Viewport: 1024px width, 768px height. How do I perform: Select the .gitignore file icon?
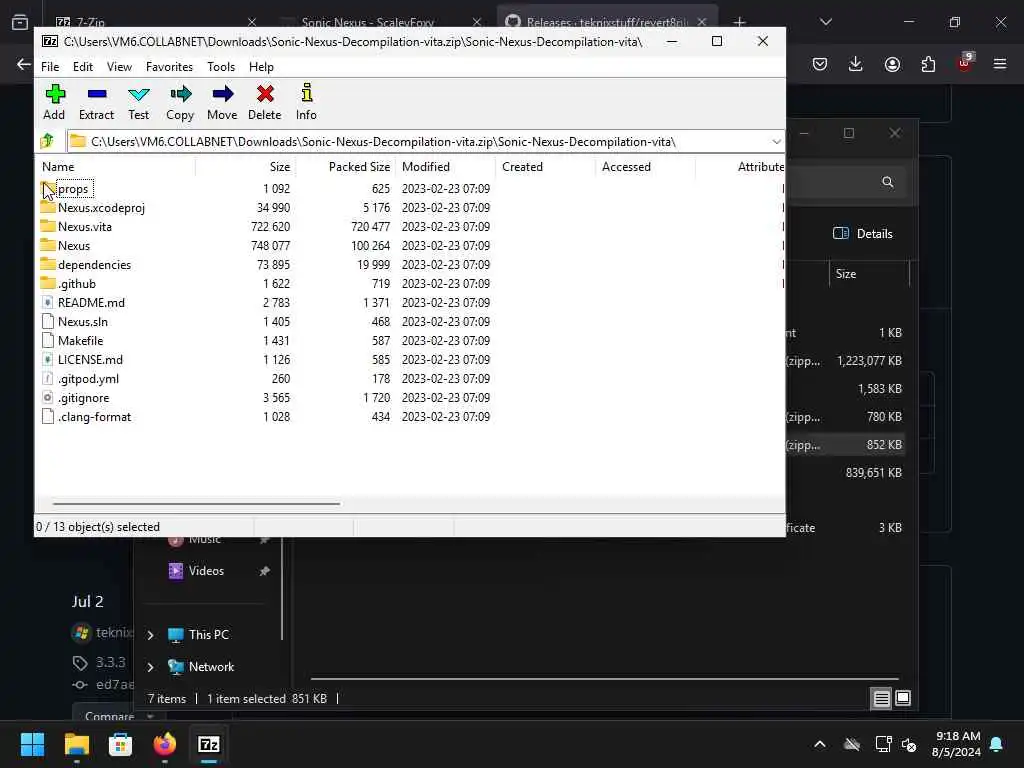click(48, 398)
